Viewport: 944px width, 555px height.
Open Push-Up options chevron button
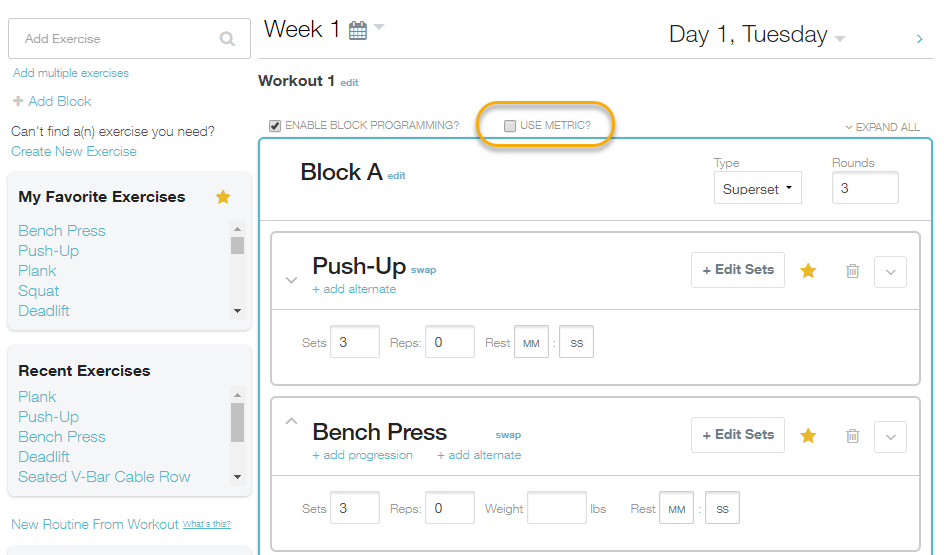pos(890,271)
